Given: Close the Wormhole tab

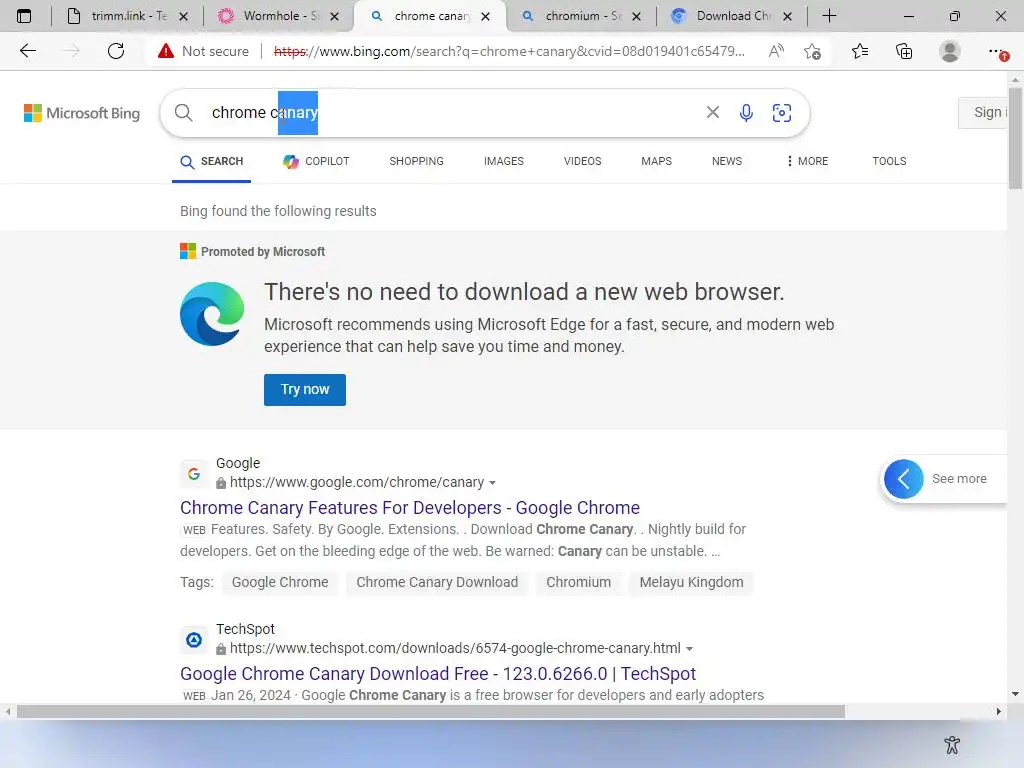Looking at the screenshot, I should [334, 16].
